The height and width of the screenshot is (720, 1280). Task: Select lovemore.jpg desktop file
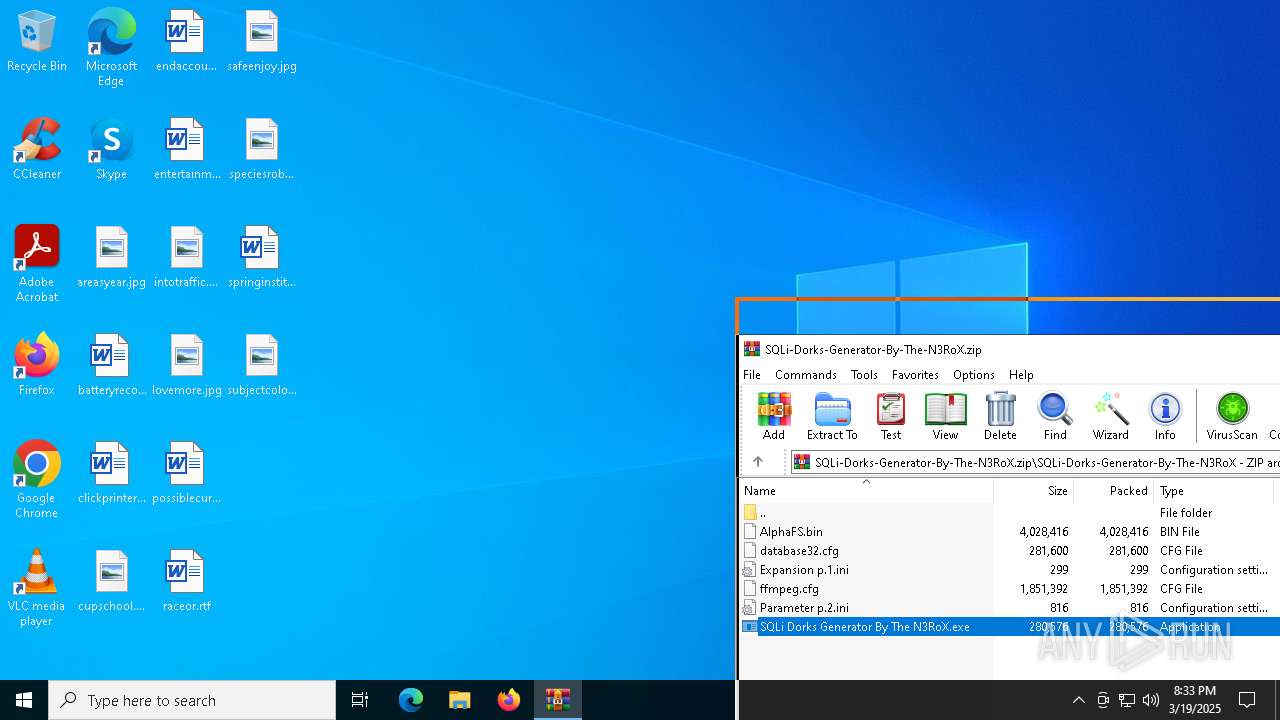pos(187,365)
